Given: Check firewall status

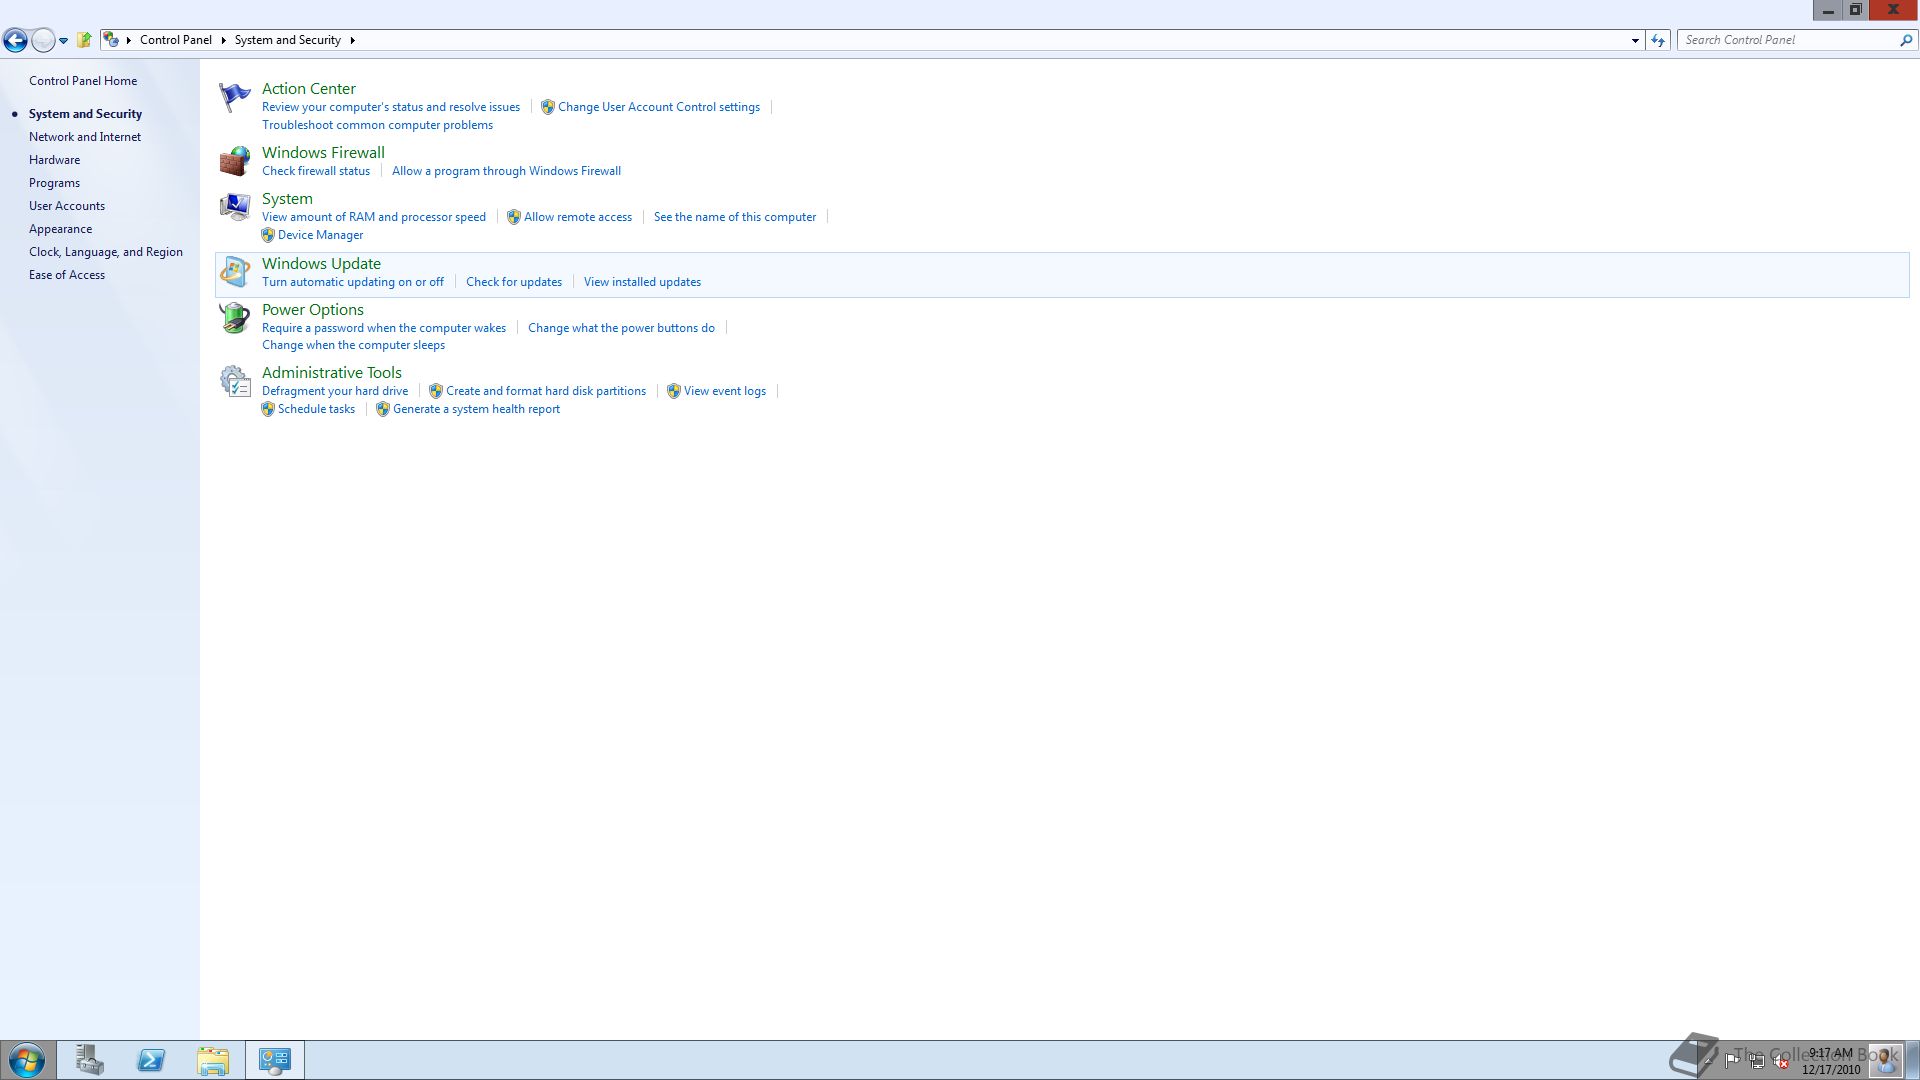Looking at the screenshot, I should point(316,171).
